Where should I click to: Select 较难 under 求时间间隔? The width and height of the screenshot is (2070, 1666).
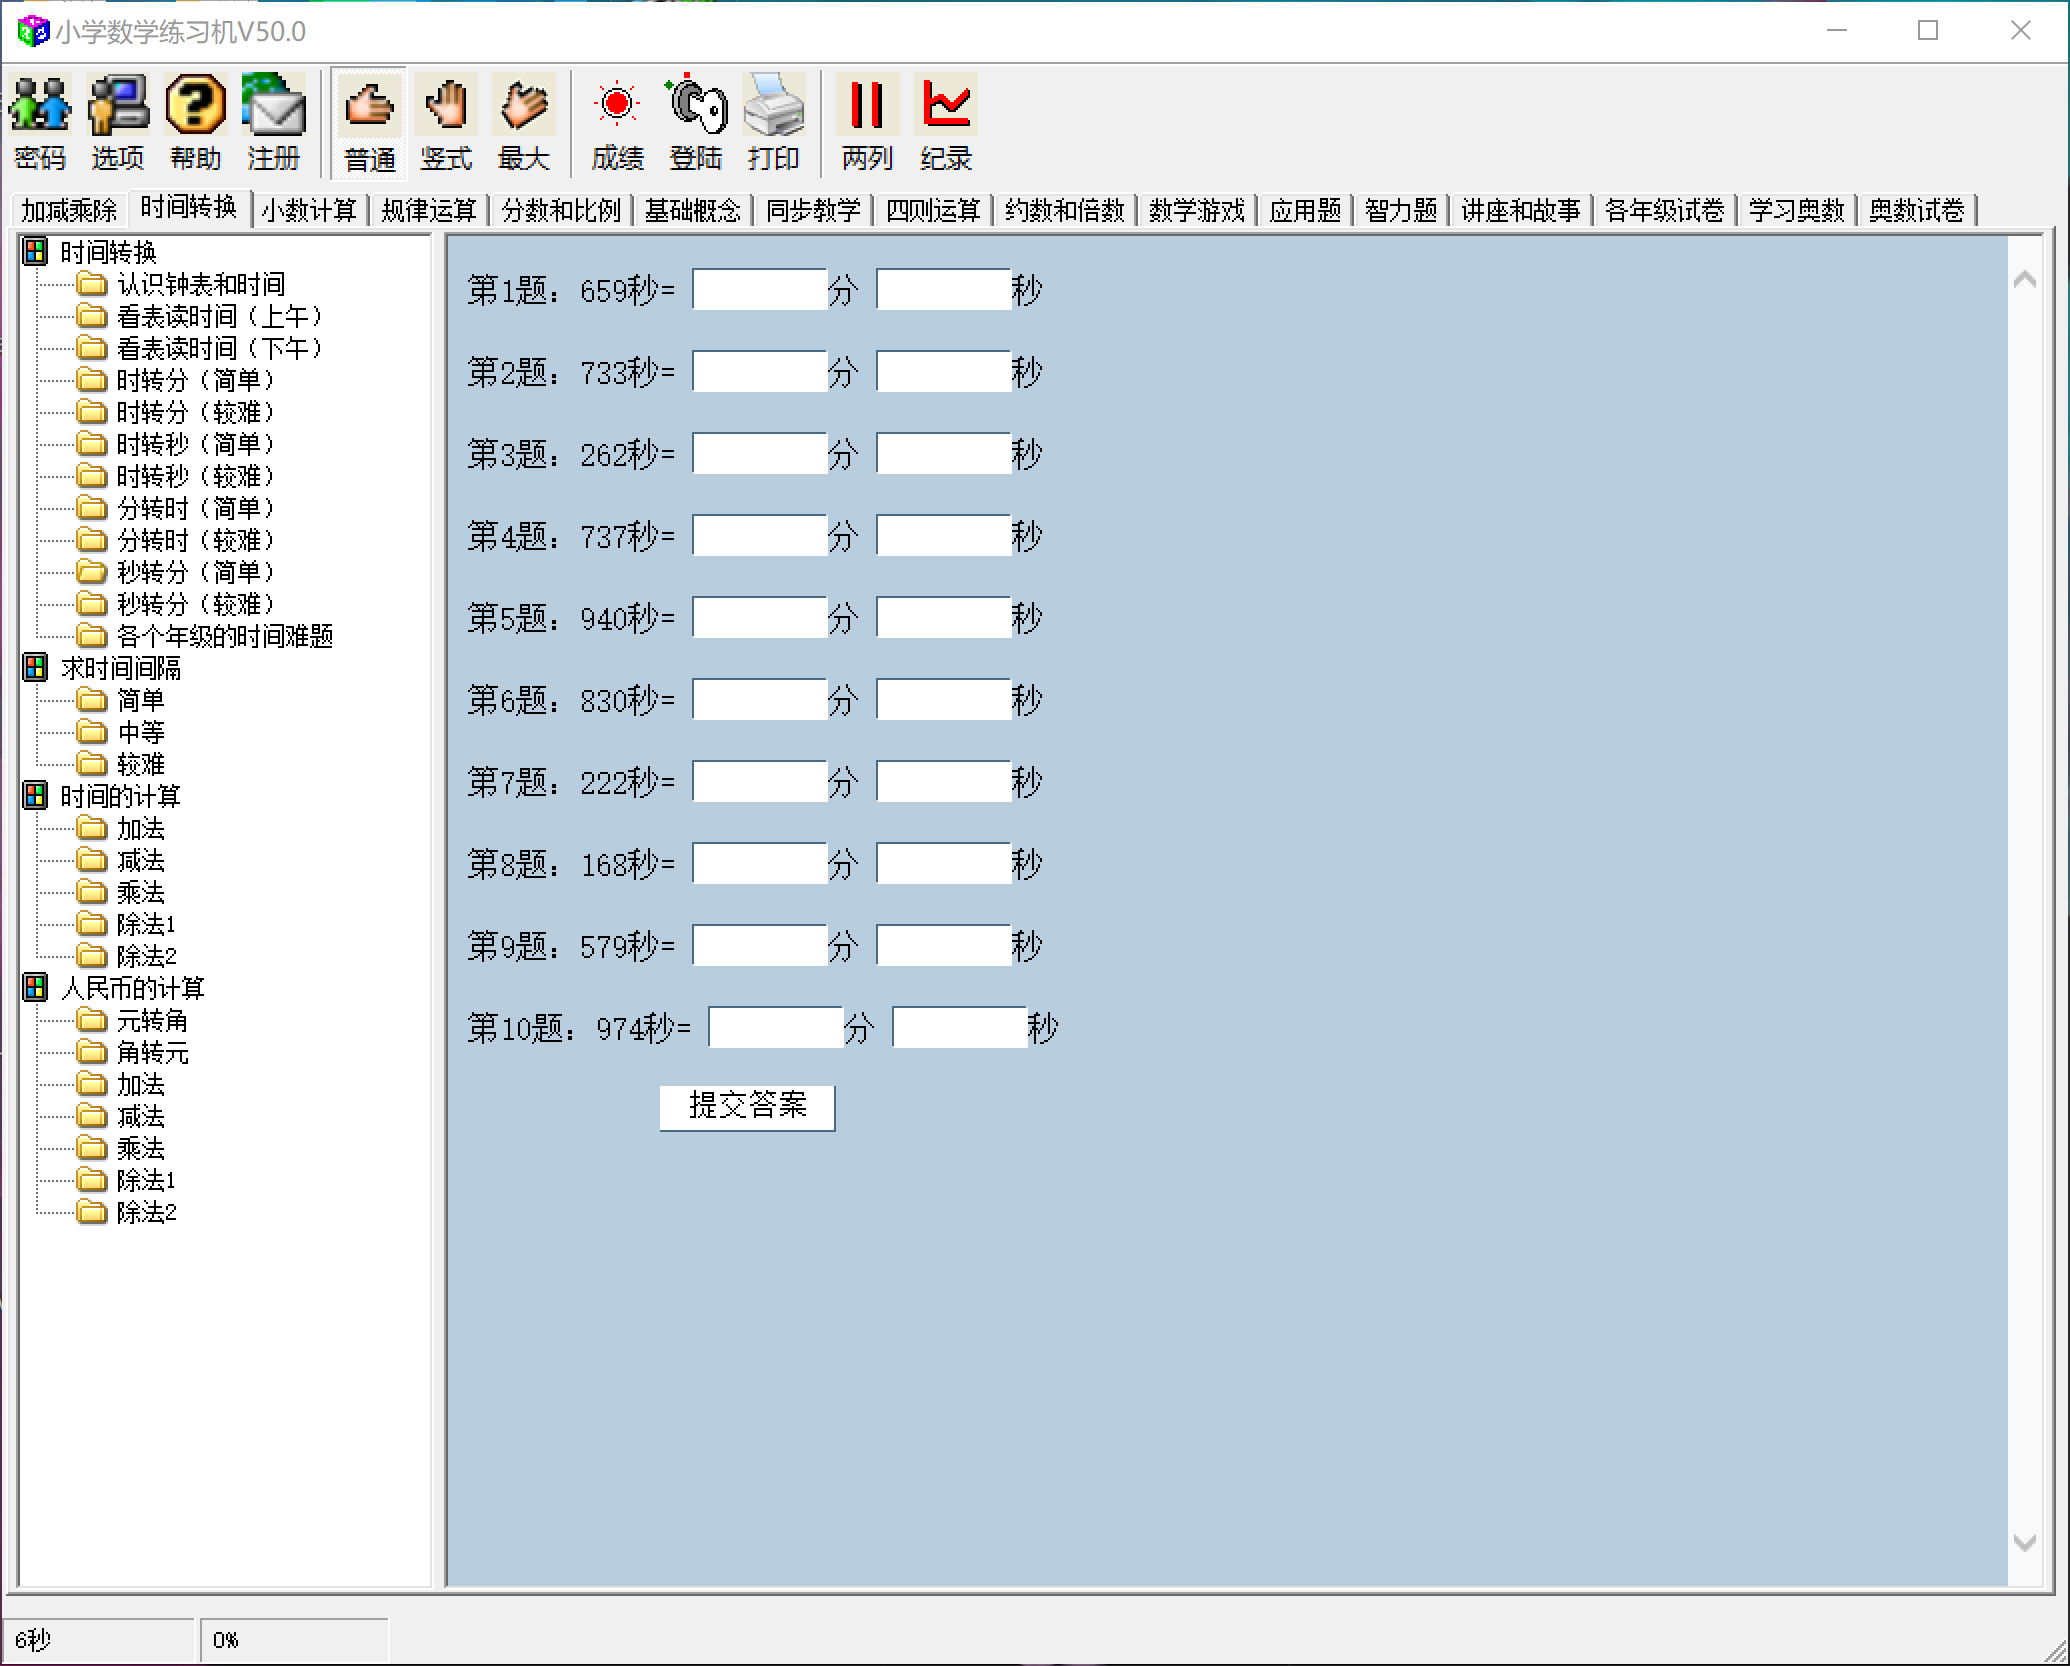[141, 764]
